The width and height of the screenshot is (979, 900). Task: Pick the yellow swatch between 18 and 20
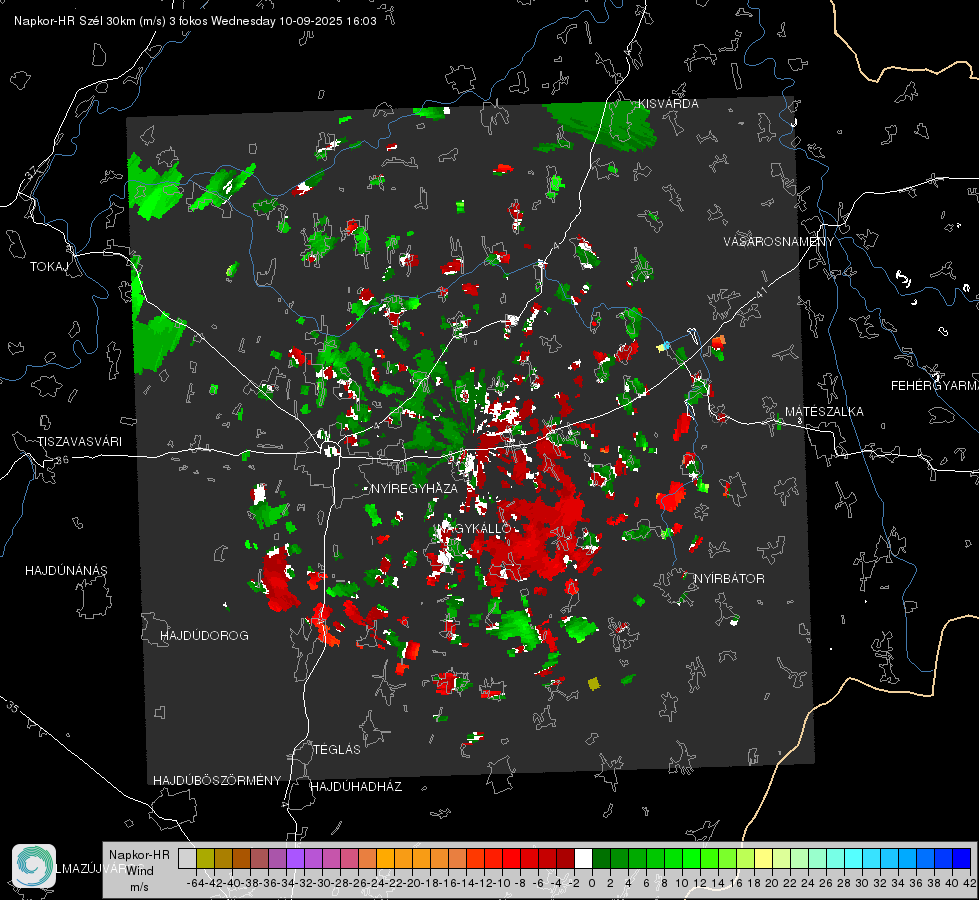tap(763, 858)
